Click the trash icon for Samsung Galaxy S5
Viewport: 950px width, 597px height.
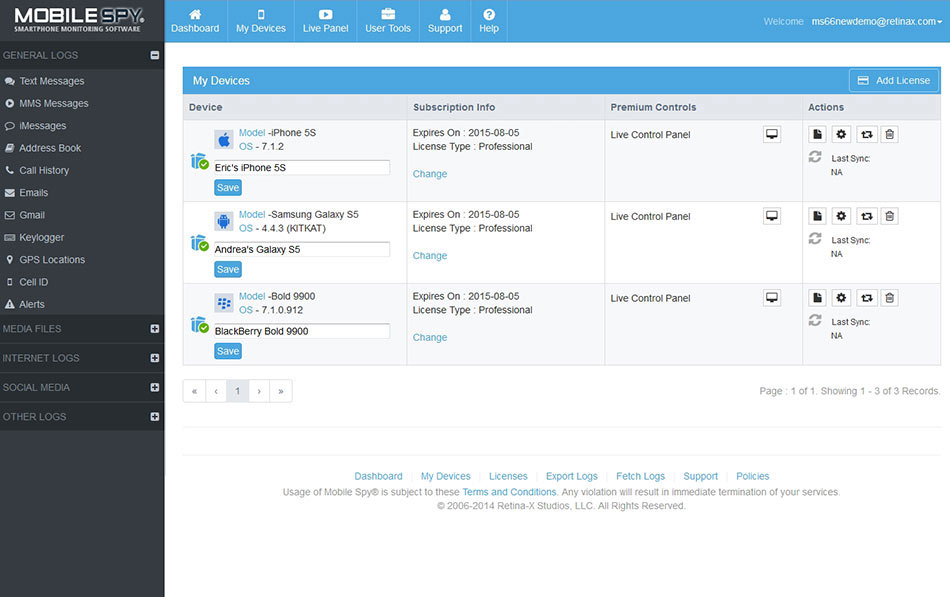pyautogui.click(x=889, y=216)
